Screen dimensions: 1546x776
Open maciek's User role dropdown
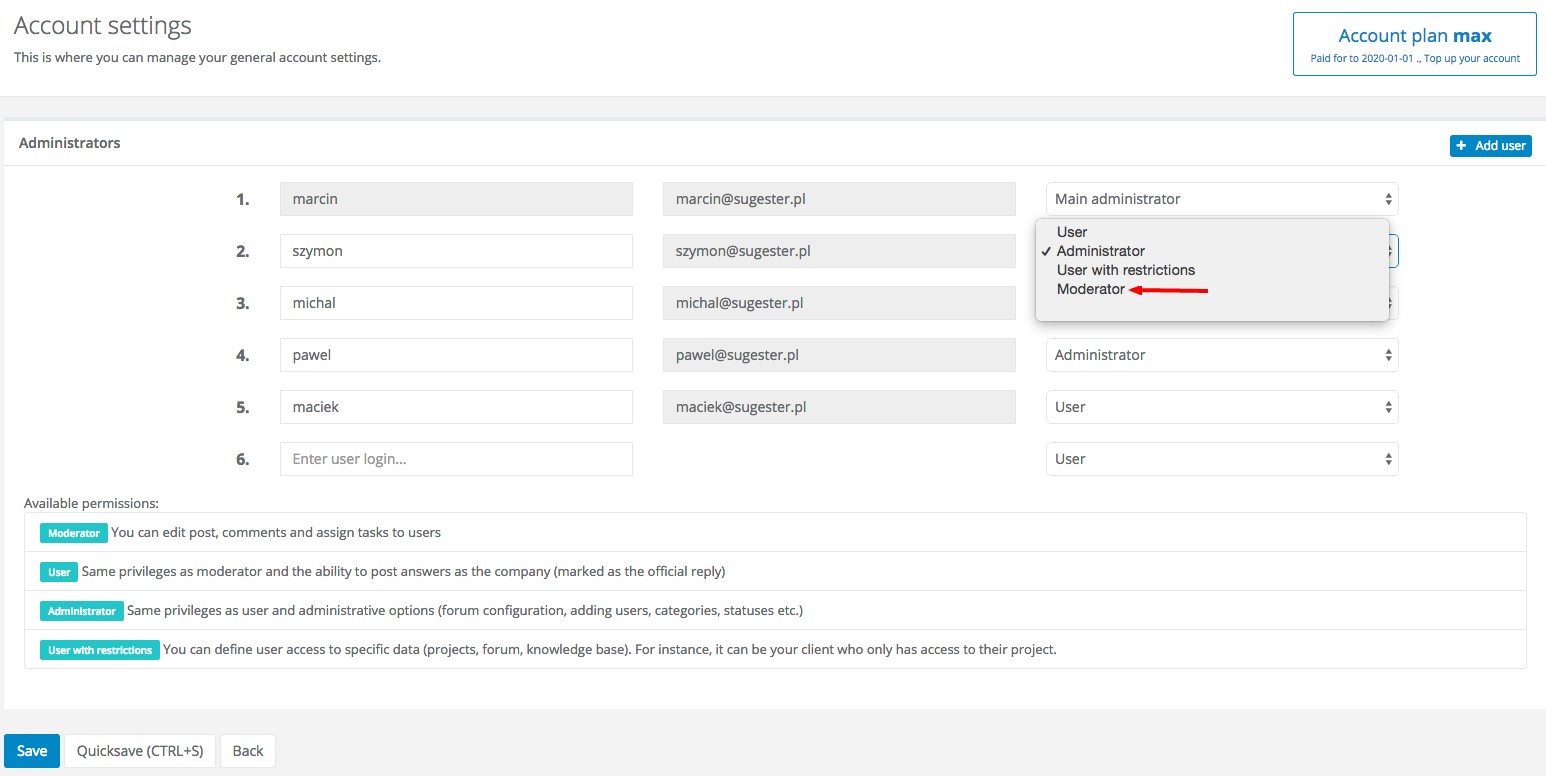click(x=1221, y=407)
